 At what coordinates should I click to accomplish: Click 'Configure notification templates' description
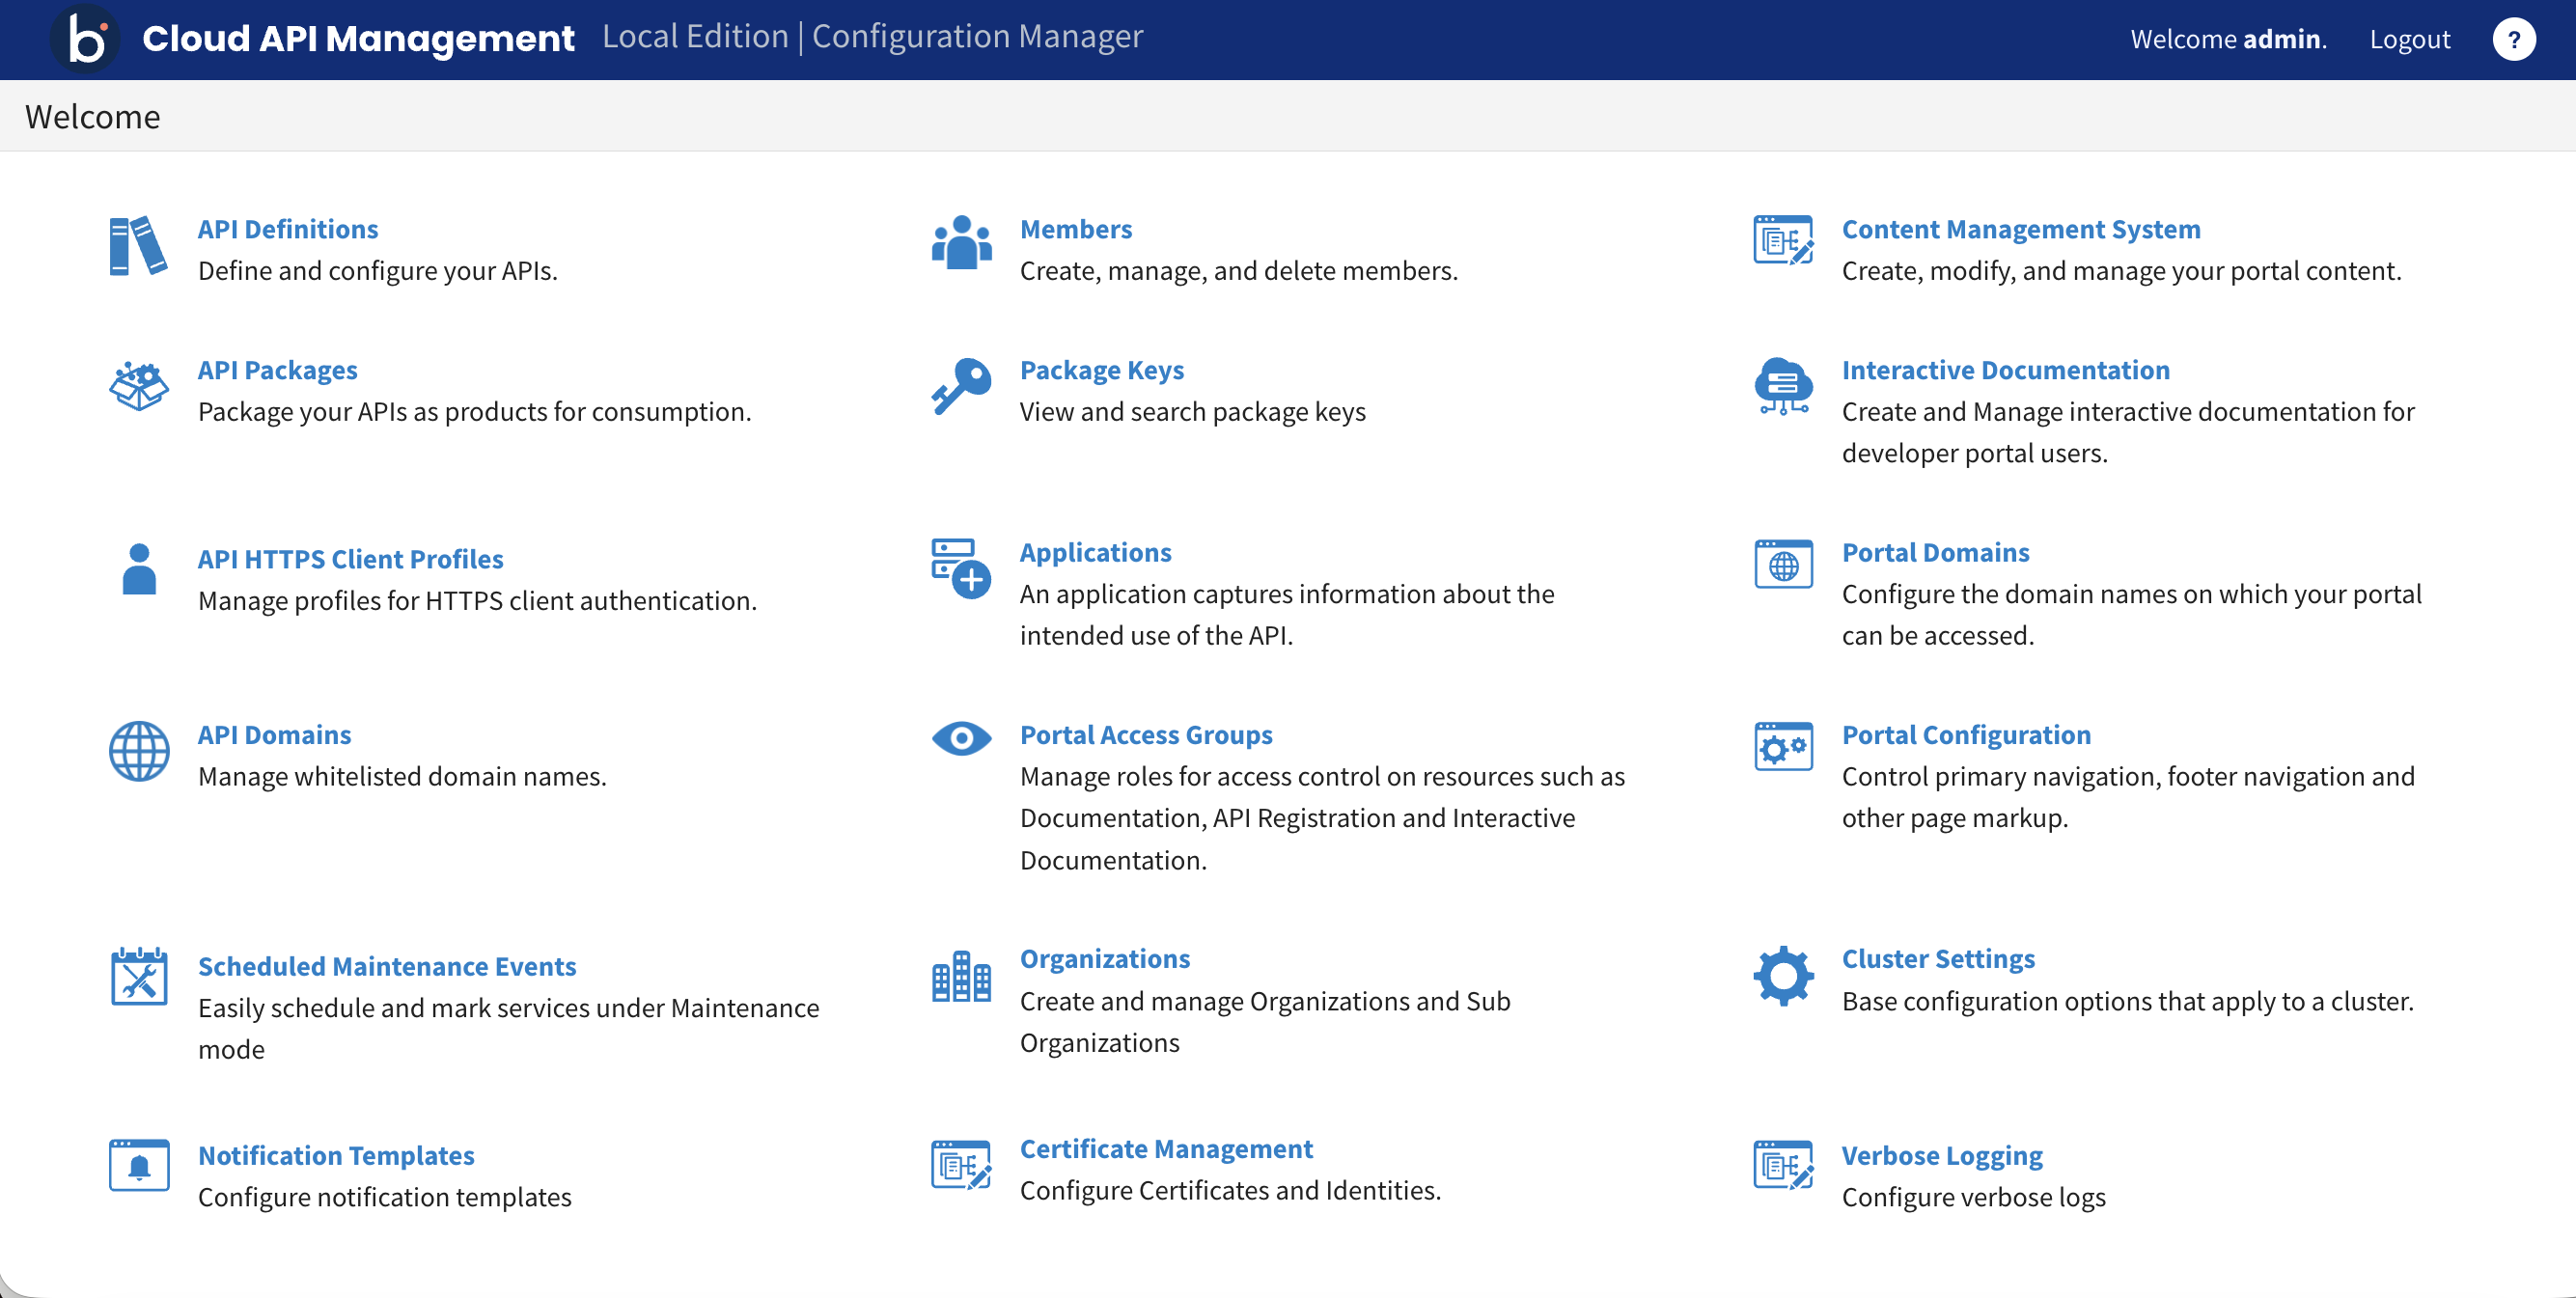pos(385,1196)
